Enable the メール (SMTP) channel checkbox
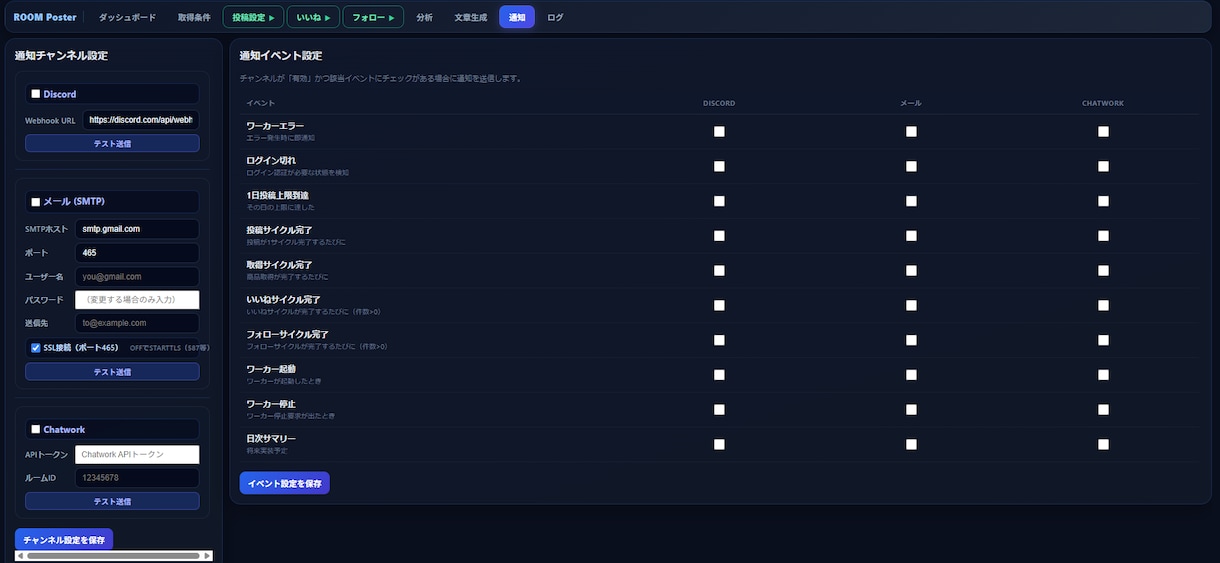This screenshot has height=563, width=1220. (x=36, y=202)
